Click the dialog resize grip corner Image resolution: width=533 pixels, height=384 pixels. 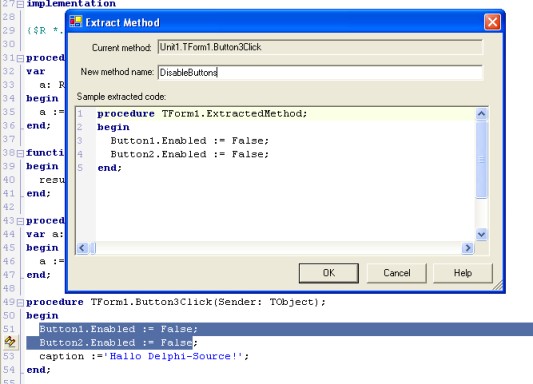(498, 286)
